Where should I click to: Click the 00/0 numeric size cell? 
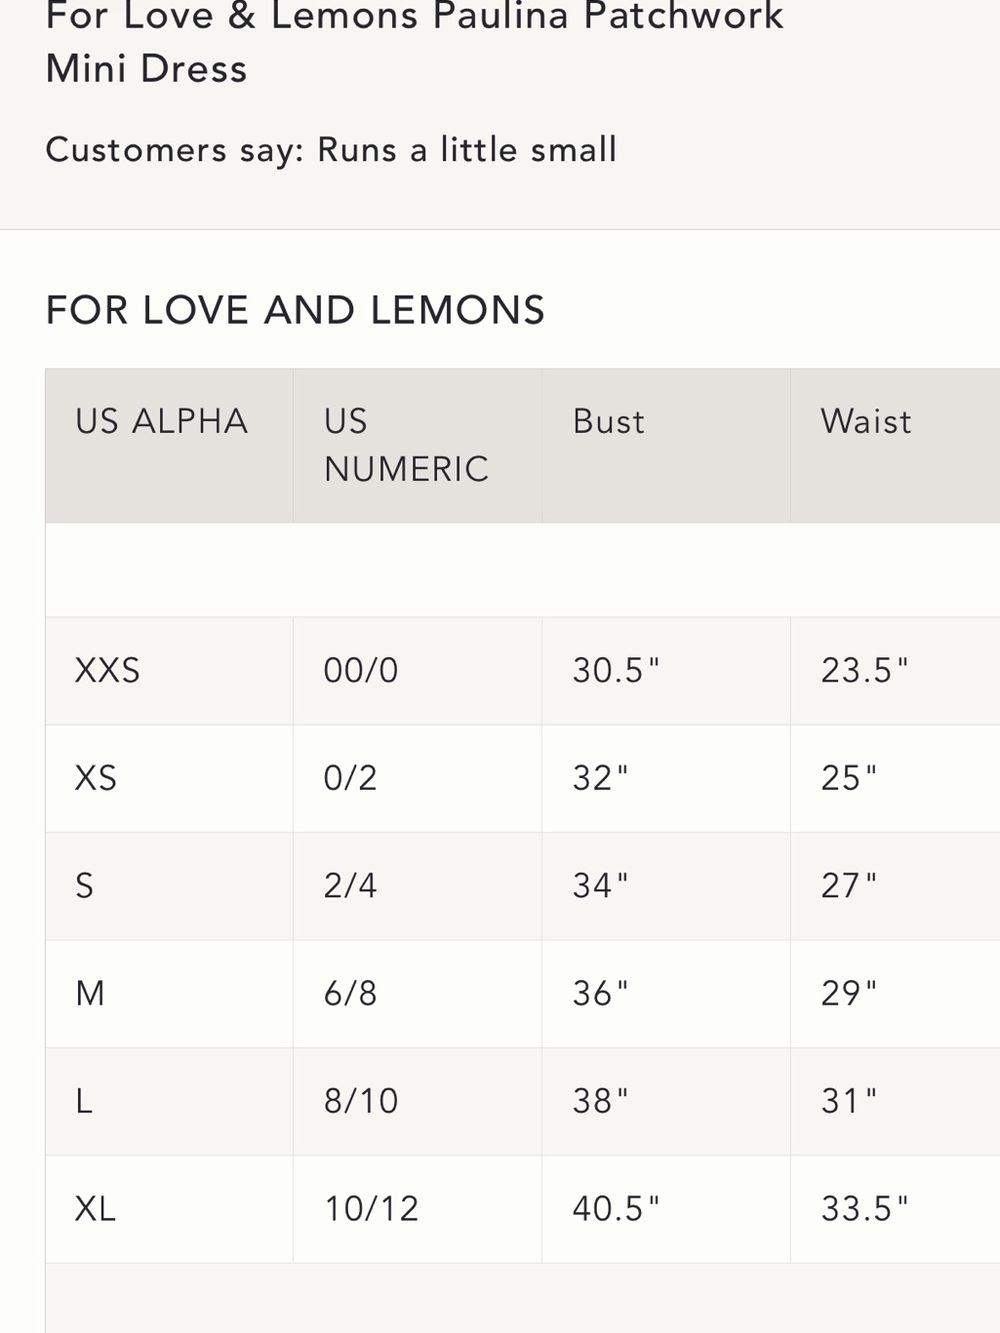point(361,670)
